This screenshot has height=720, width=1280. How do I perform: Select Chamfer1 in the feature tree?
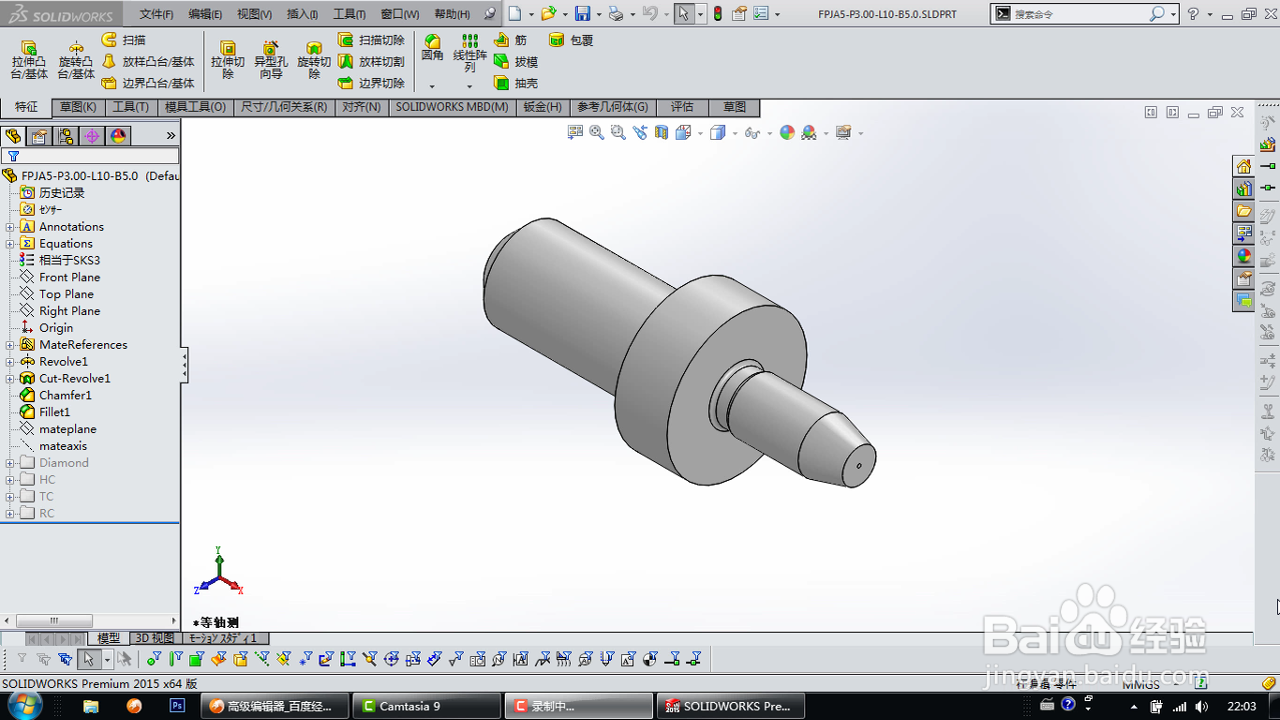(x=55, y=395)
